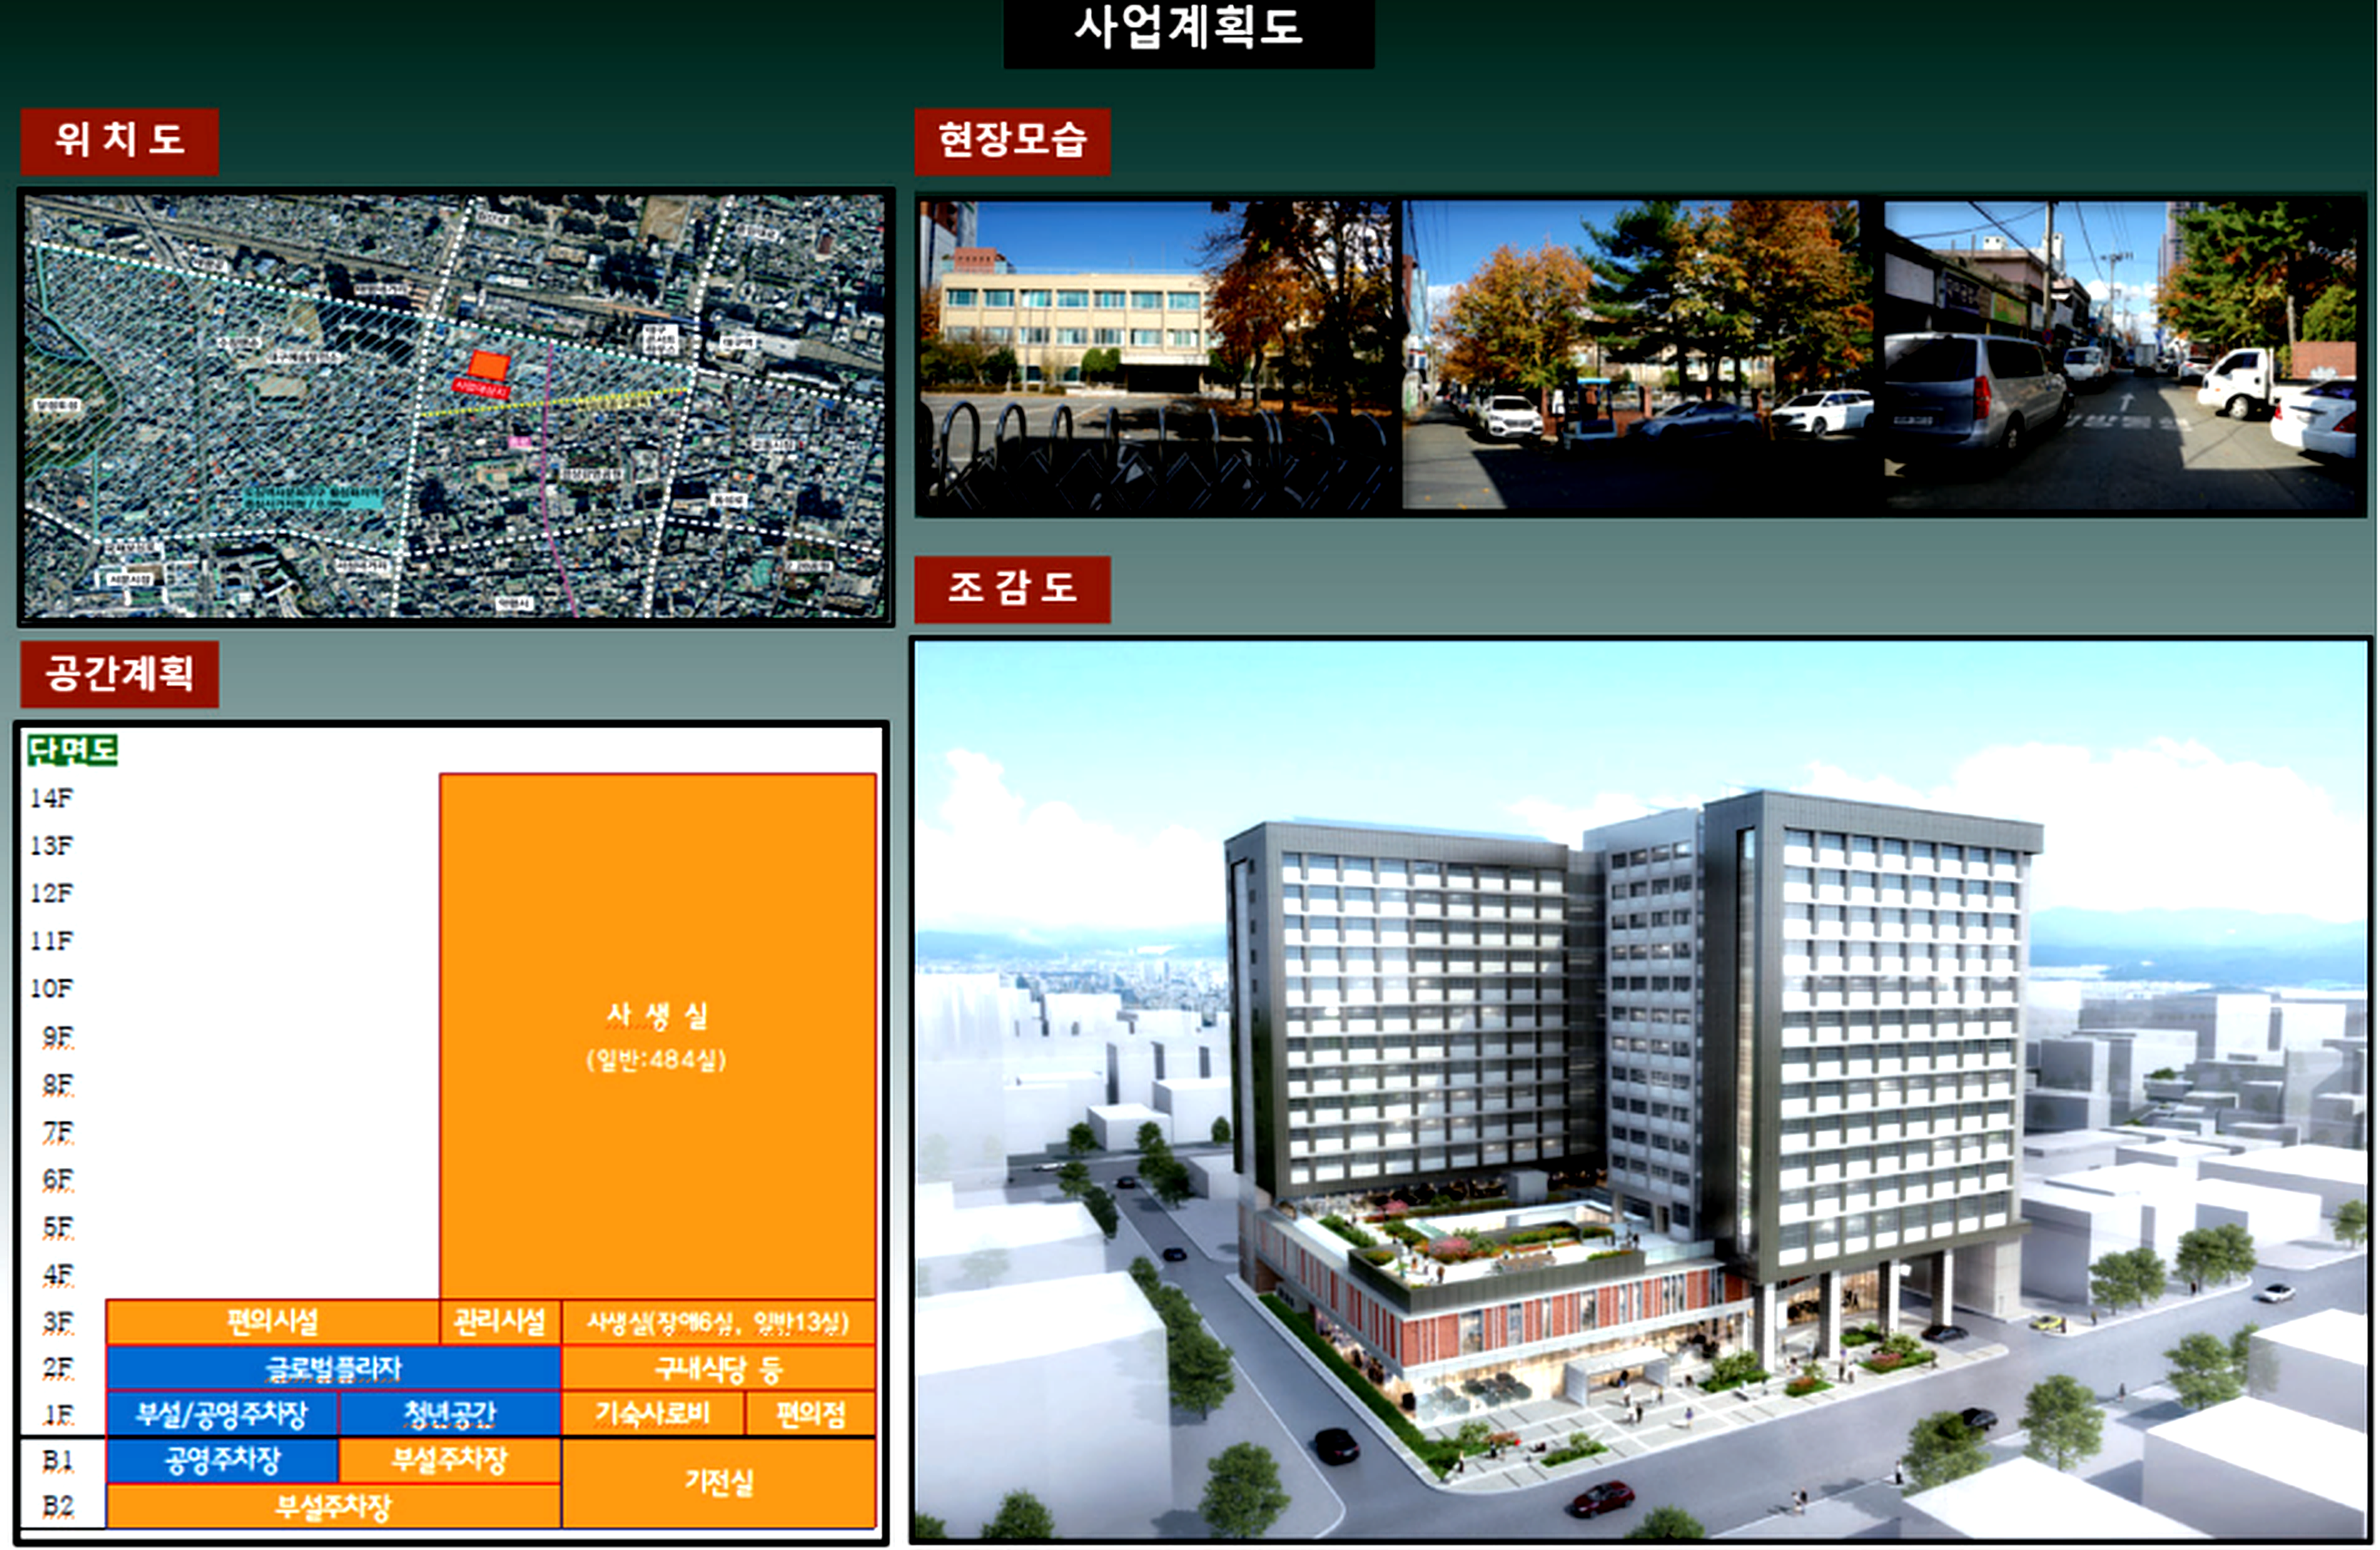
Task: Select the 편의시설 block on 3F
Action: (x=272, y=1322)
